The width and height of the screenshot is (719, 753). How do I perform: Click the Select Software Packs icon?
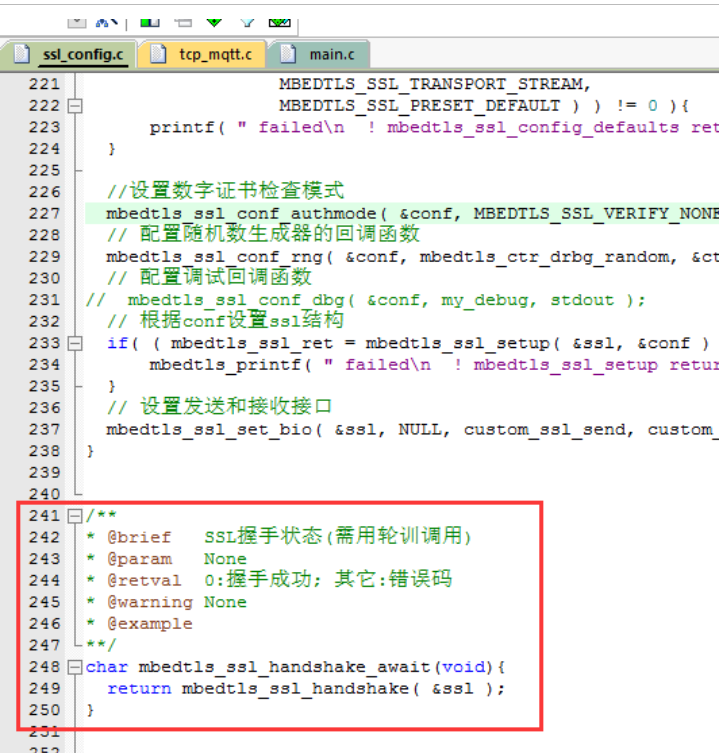coord(247,20)
